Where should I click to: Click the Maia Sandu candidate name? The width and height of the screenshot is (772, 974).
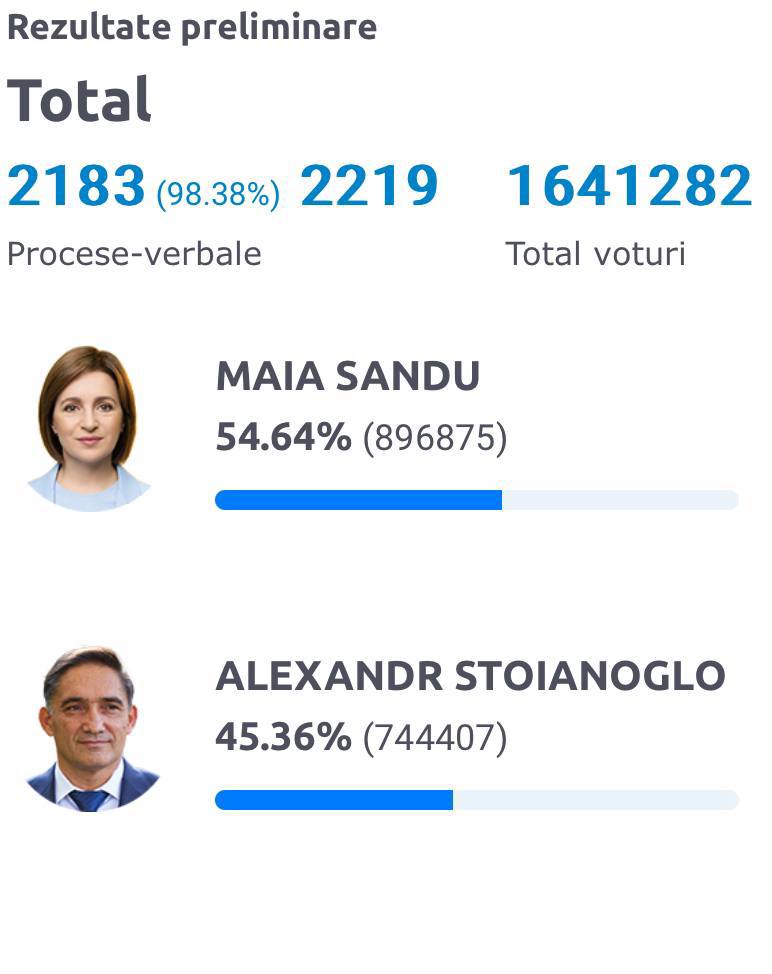click(x=348, y=376)
